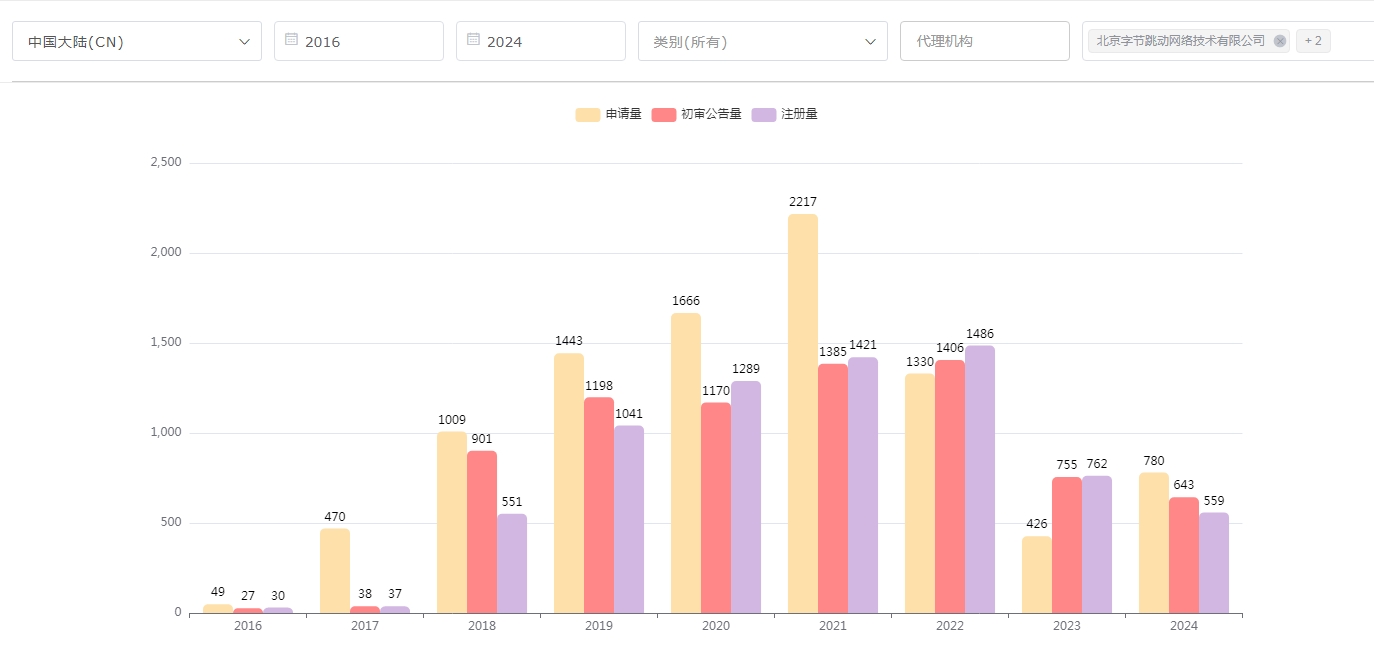Click calendar icon in 2024 end field
The height and width of the screenshot is (658, 1374).
pos(473,40)
